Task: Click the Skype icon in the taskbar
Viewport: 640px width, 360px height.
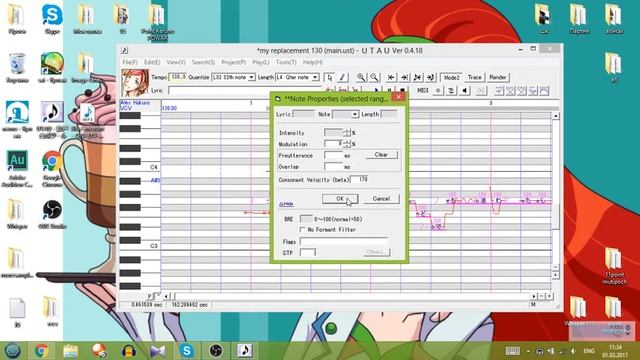Action: (x=187, y=350)
